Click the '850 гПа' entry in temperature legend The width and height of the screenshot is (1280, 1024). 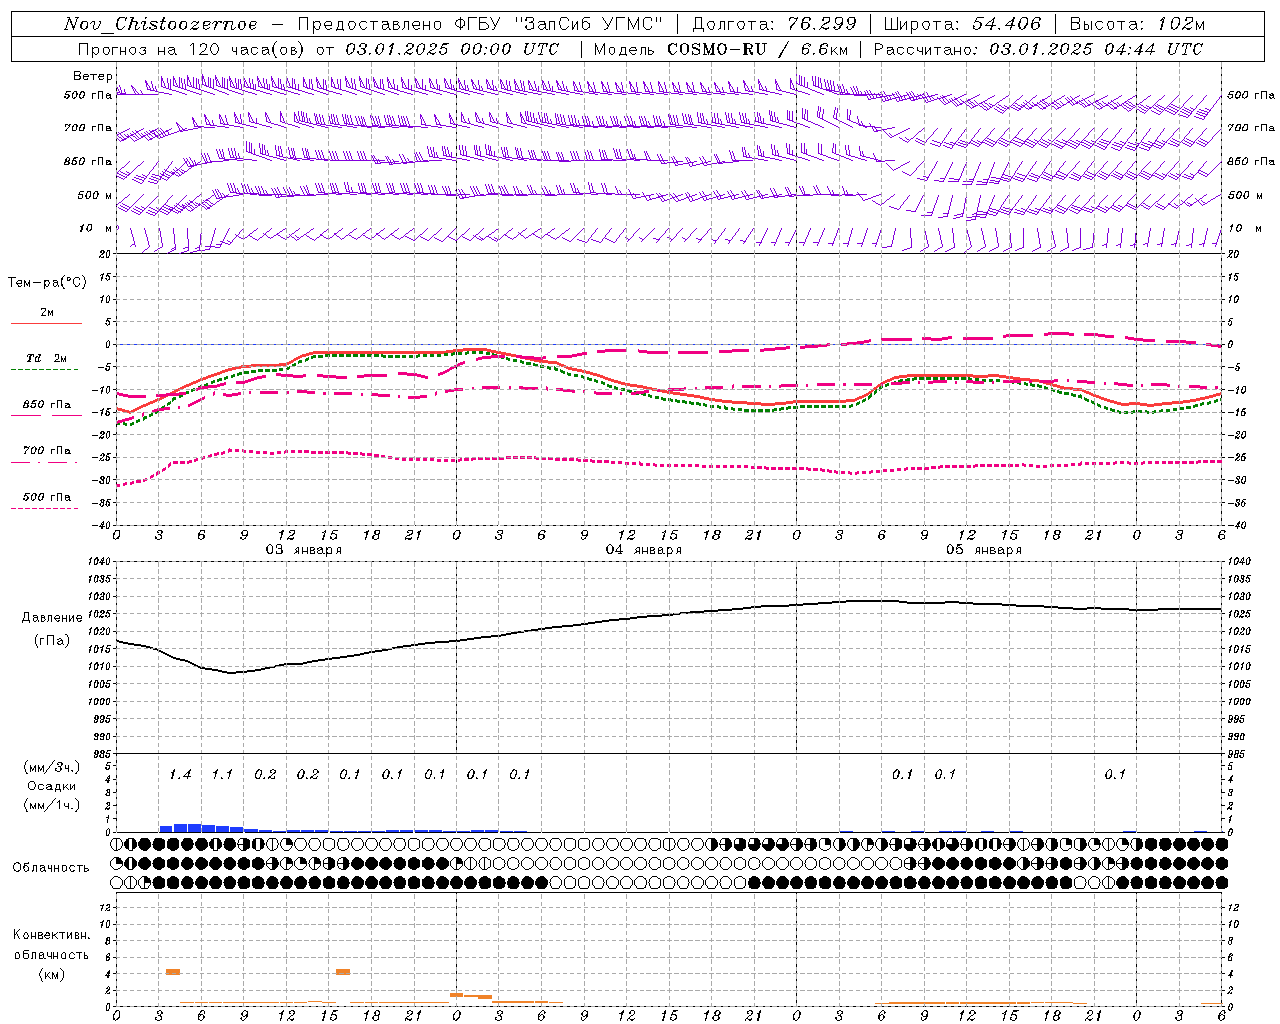47,405
